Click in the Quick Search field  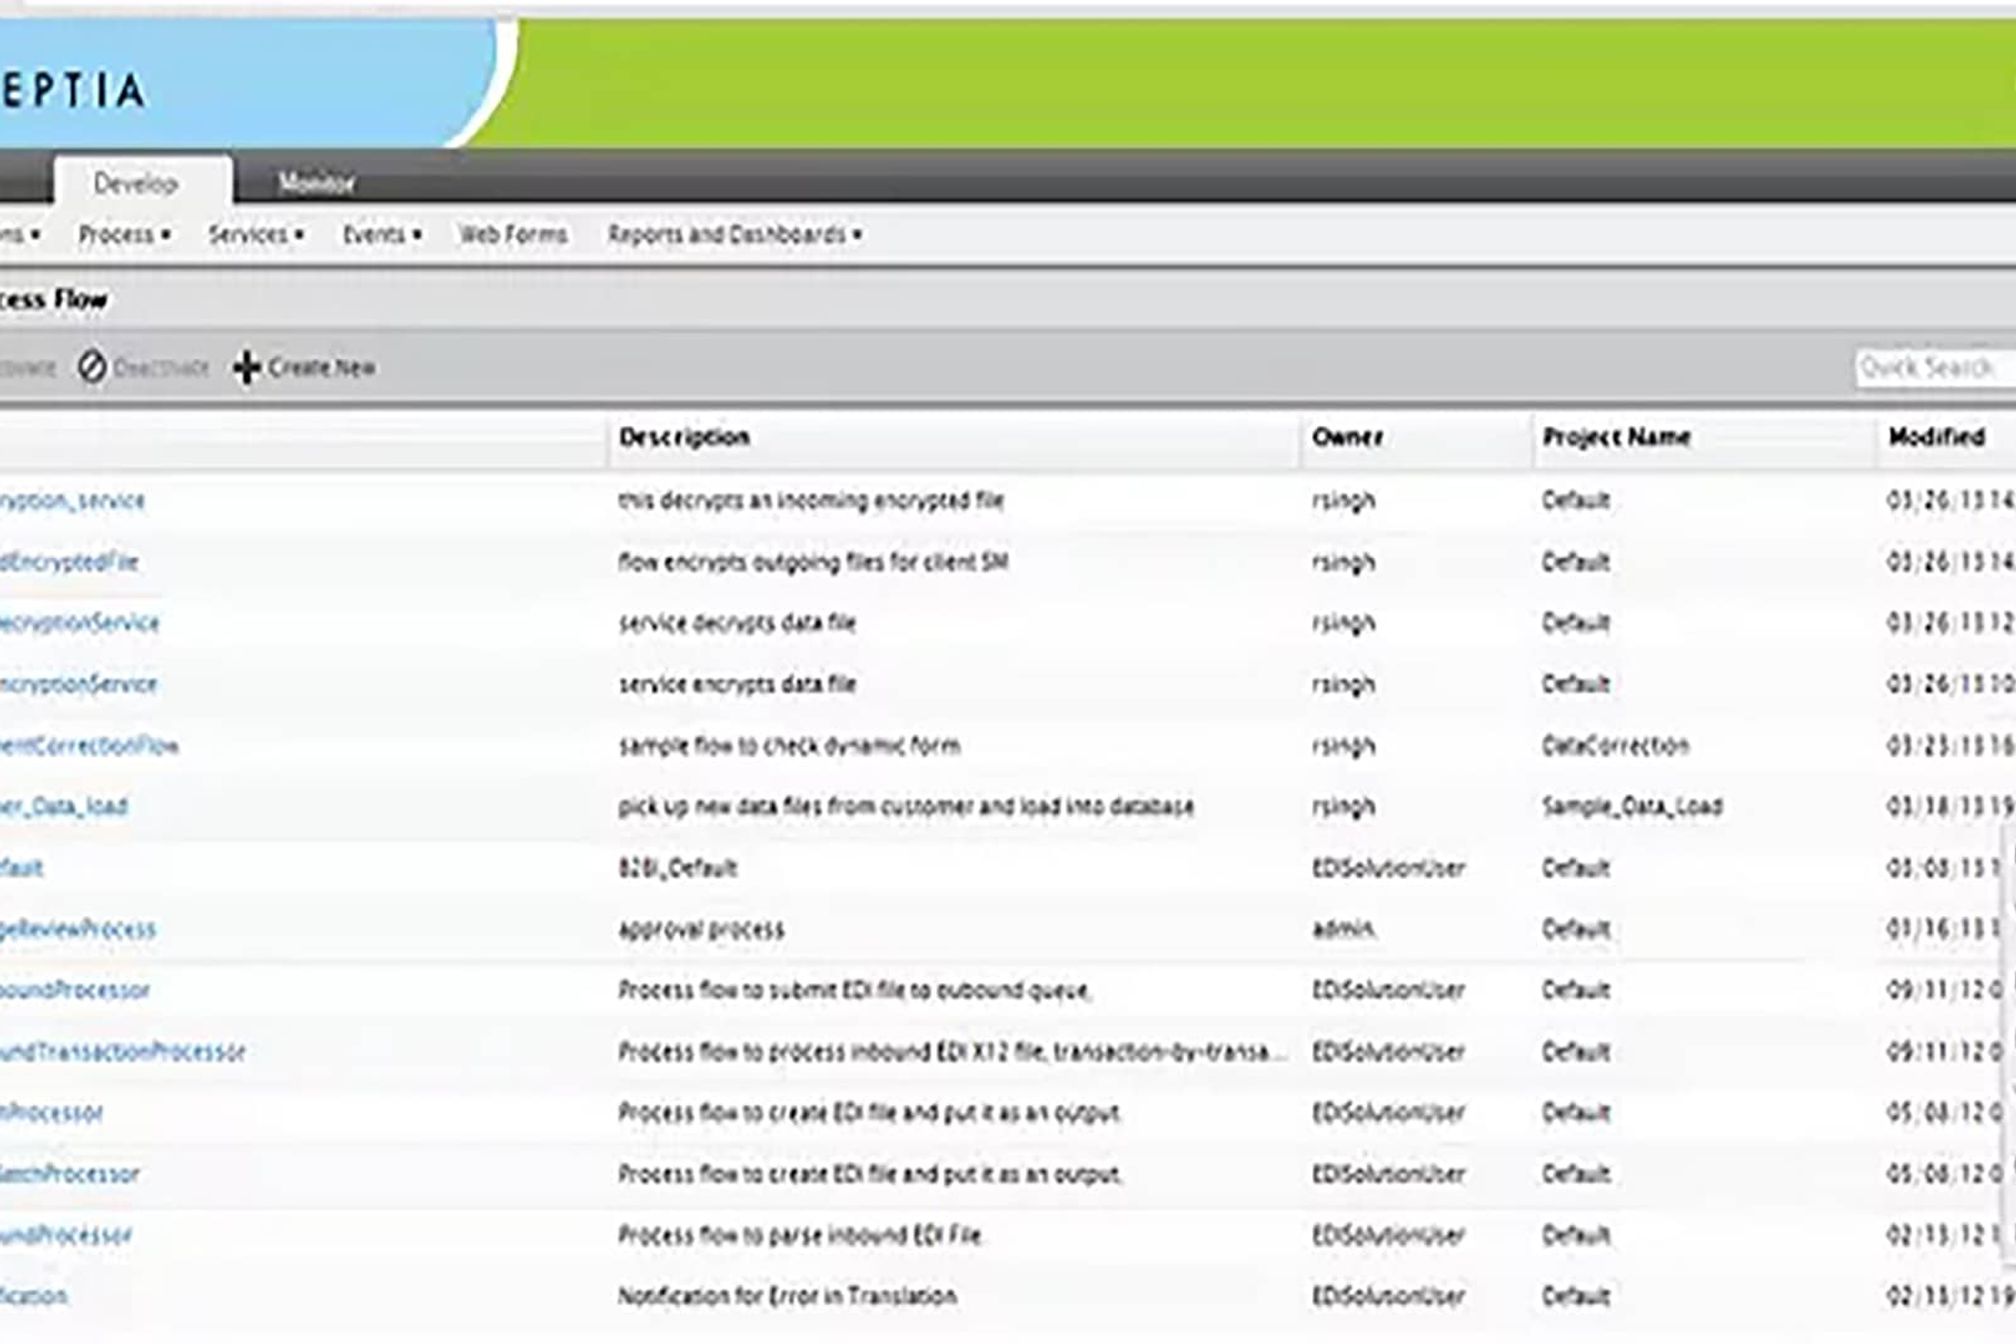(1935, 367)
